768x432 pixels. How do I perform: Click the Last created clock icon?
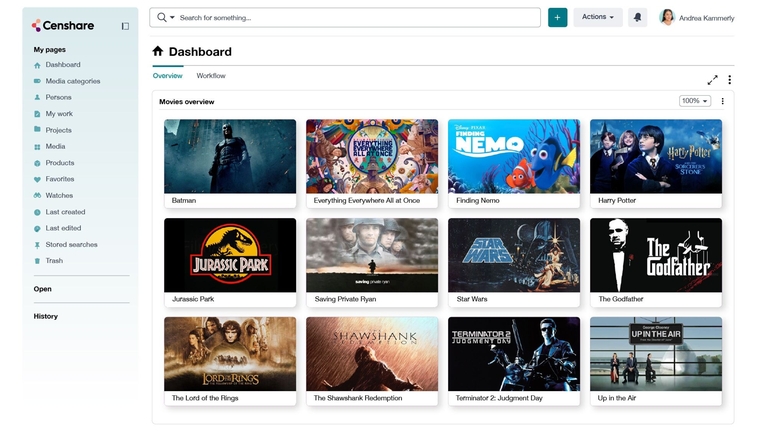[37, 212]
